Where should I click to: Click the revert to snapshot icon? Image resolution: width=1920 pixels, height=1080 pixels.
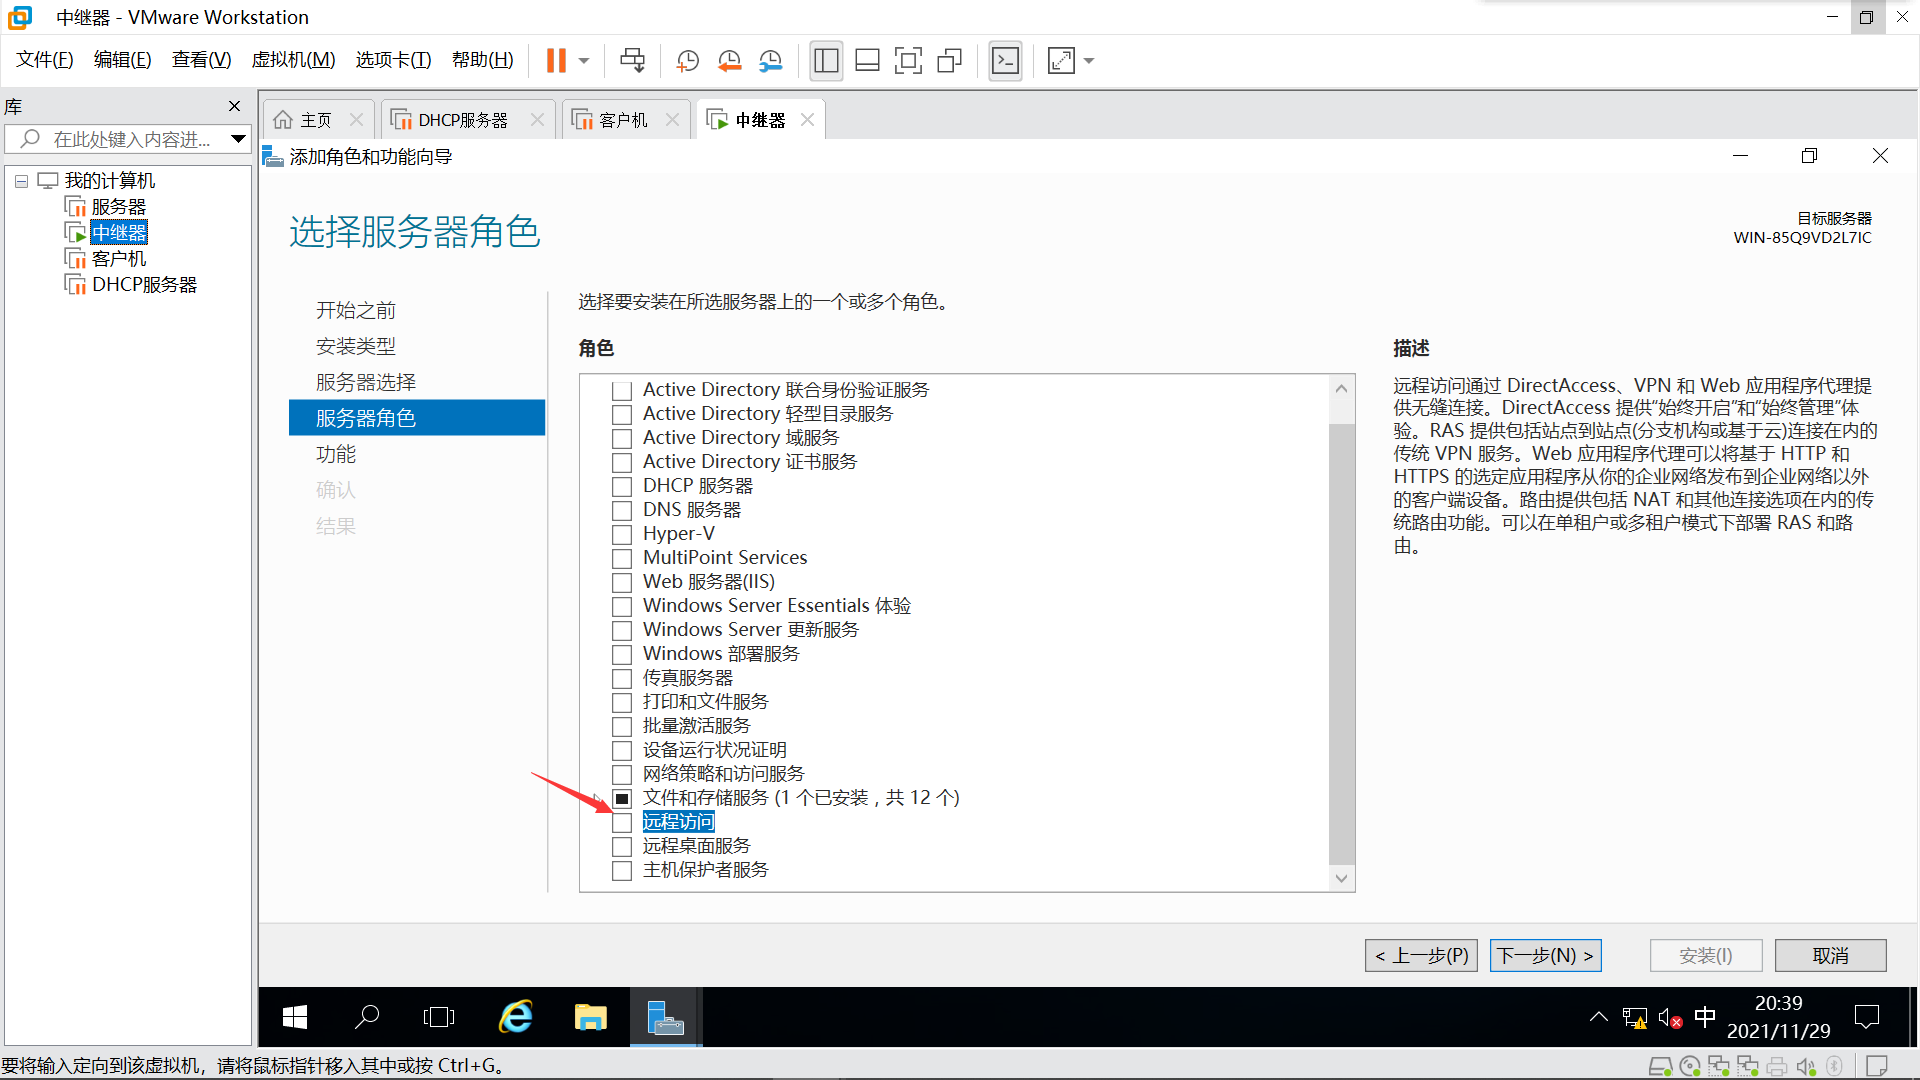(x=729, y=61)
